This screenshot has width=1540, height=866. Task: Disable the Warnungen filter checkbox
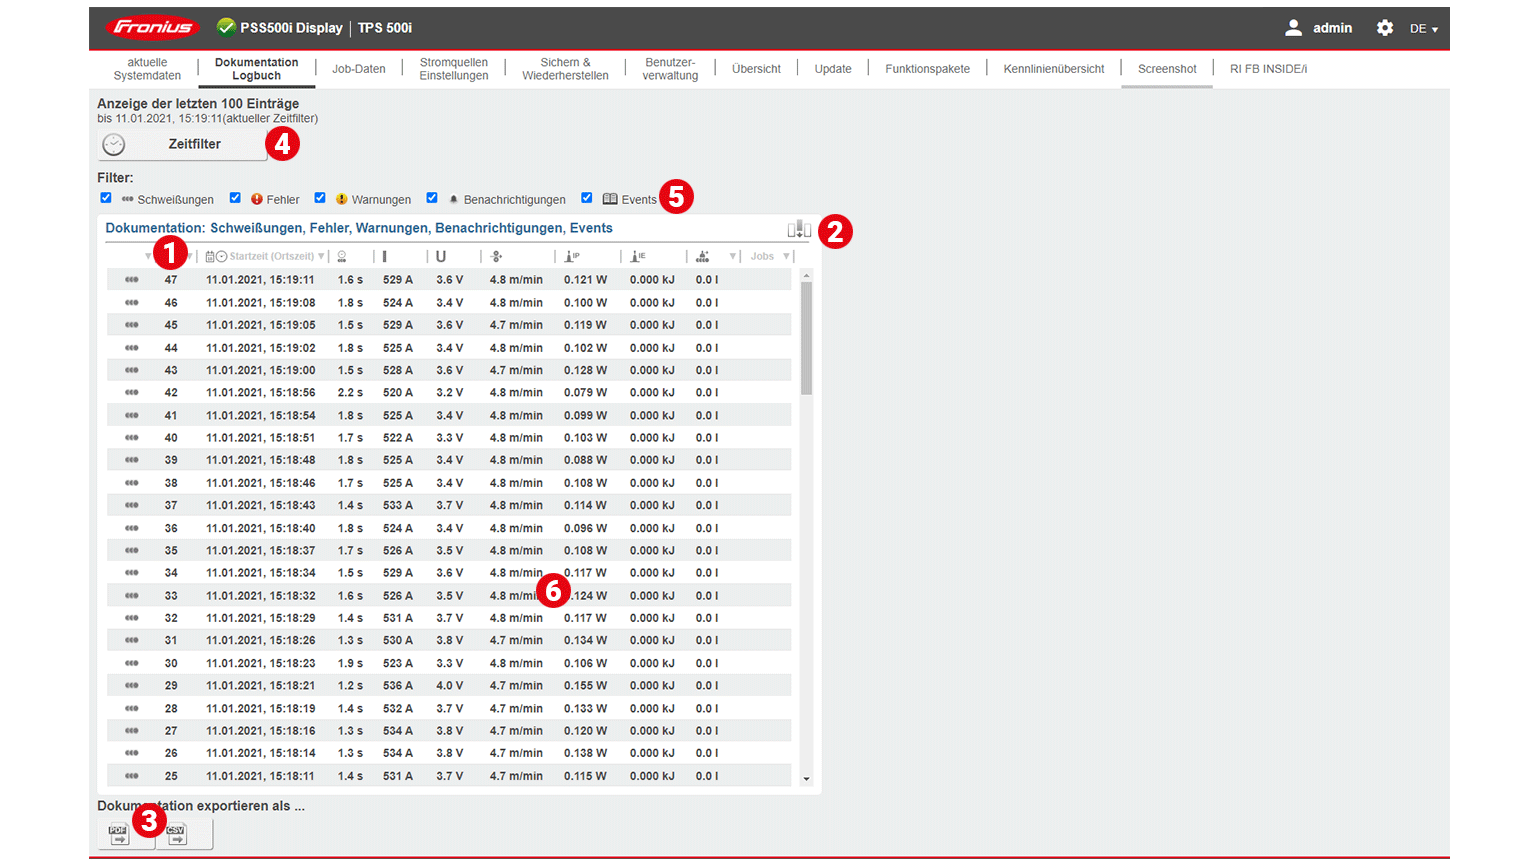[320, 198]
